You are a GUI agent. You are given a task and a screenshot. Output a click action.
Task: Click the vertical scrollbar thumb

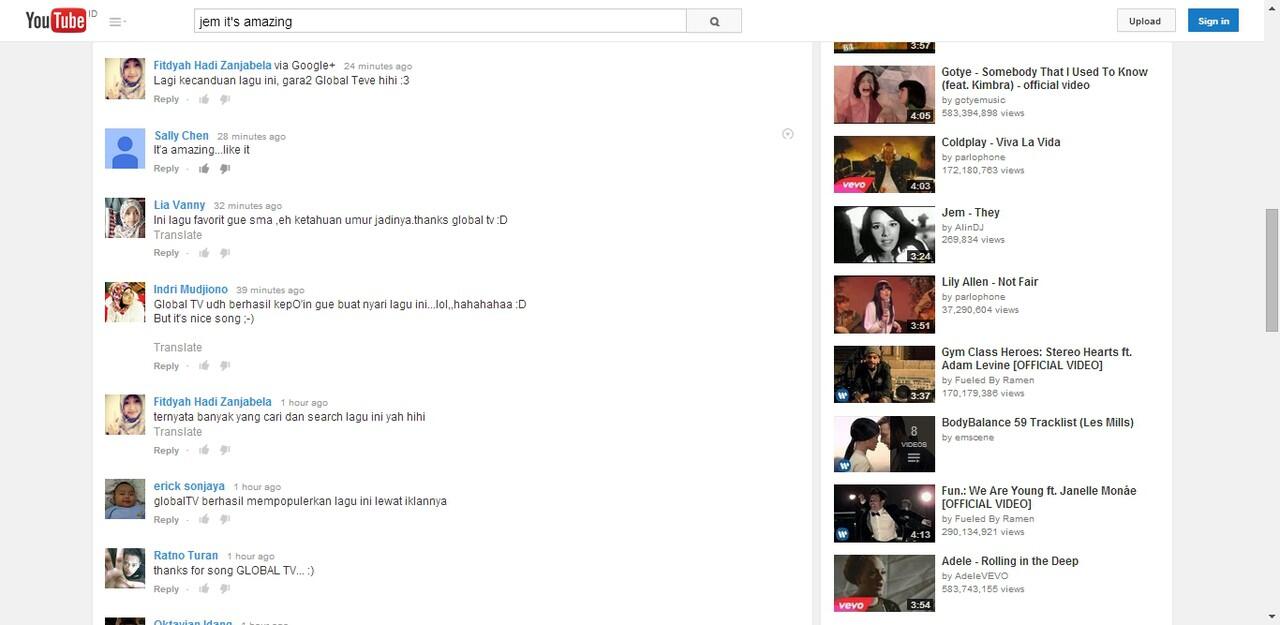pyautogui.click(x=1272, y=269)
